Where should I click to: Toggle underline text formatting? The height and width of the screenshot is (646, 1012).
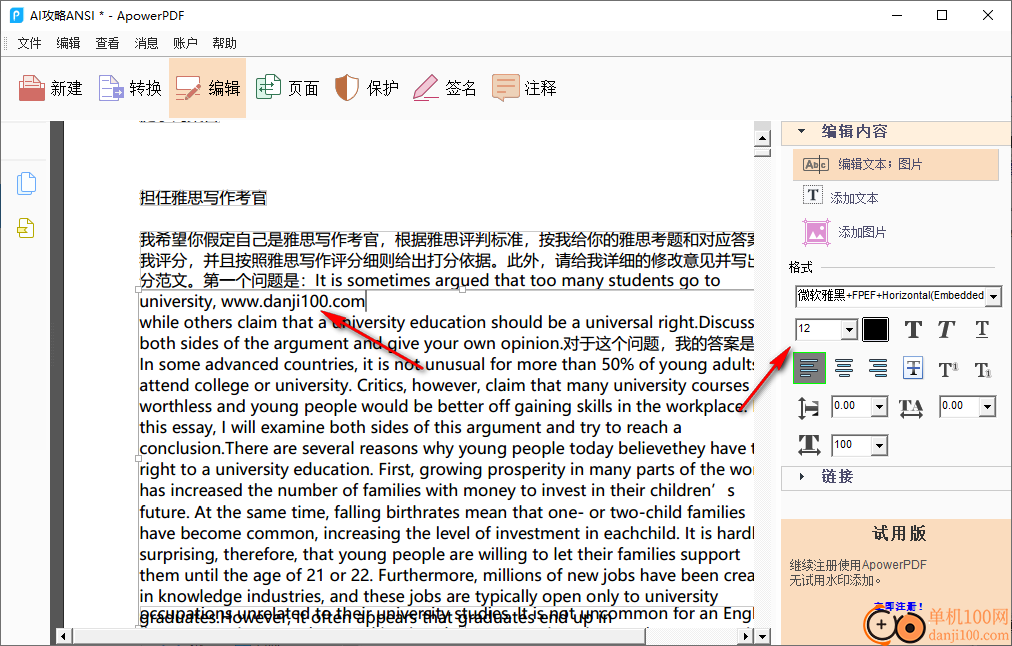(x=982, y=330)
